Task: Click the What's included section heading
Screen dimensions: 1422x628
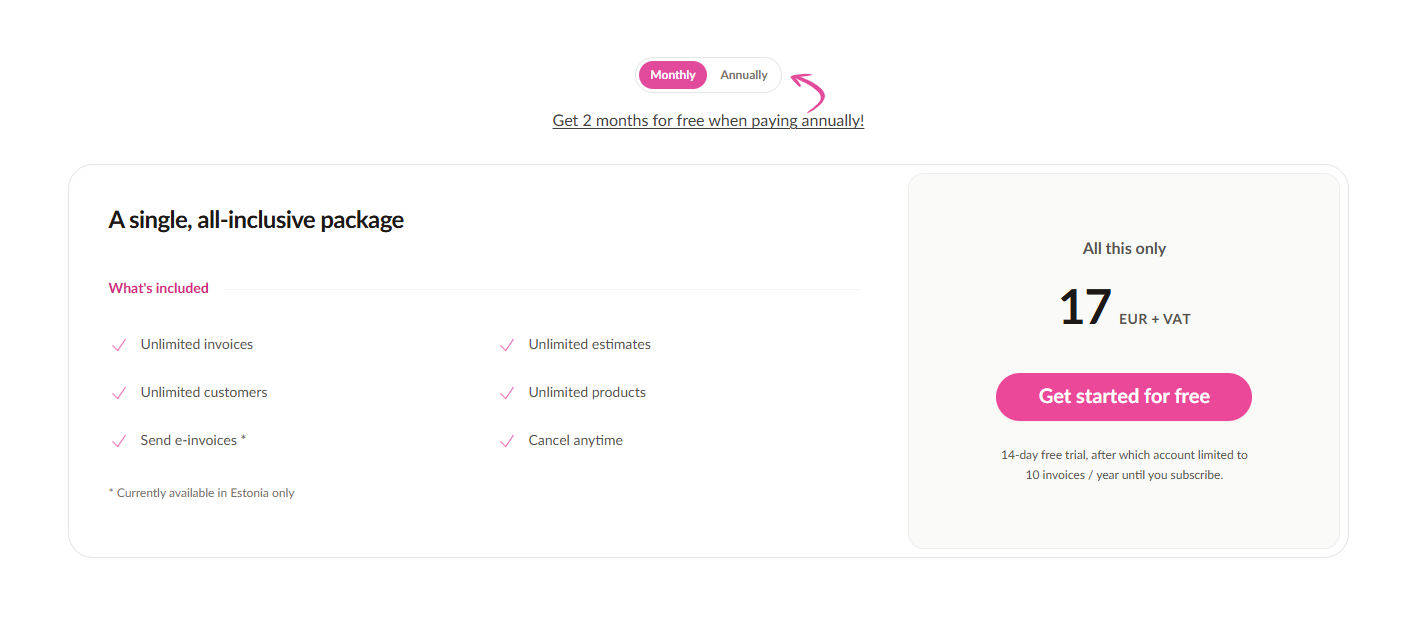Action: click(158, 288)
